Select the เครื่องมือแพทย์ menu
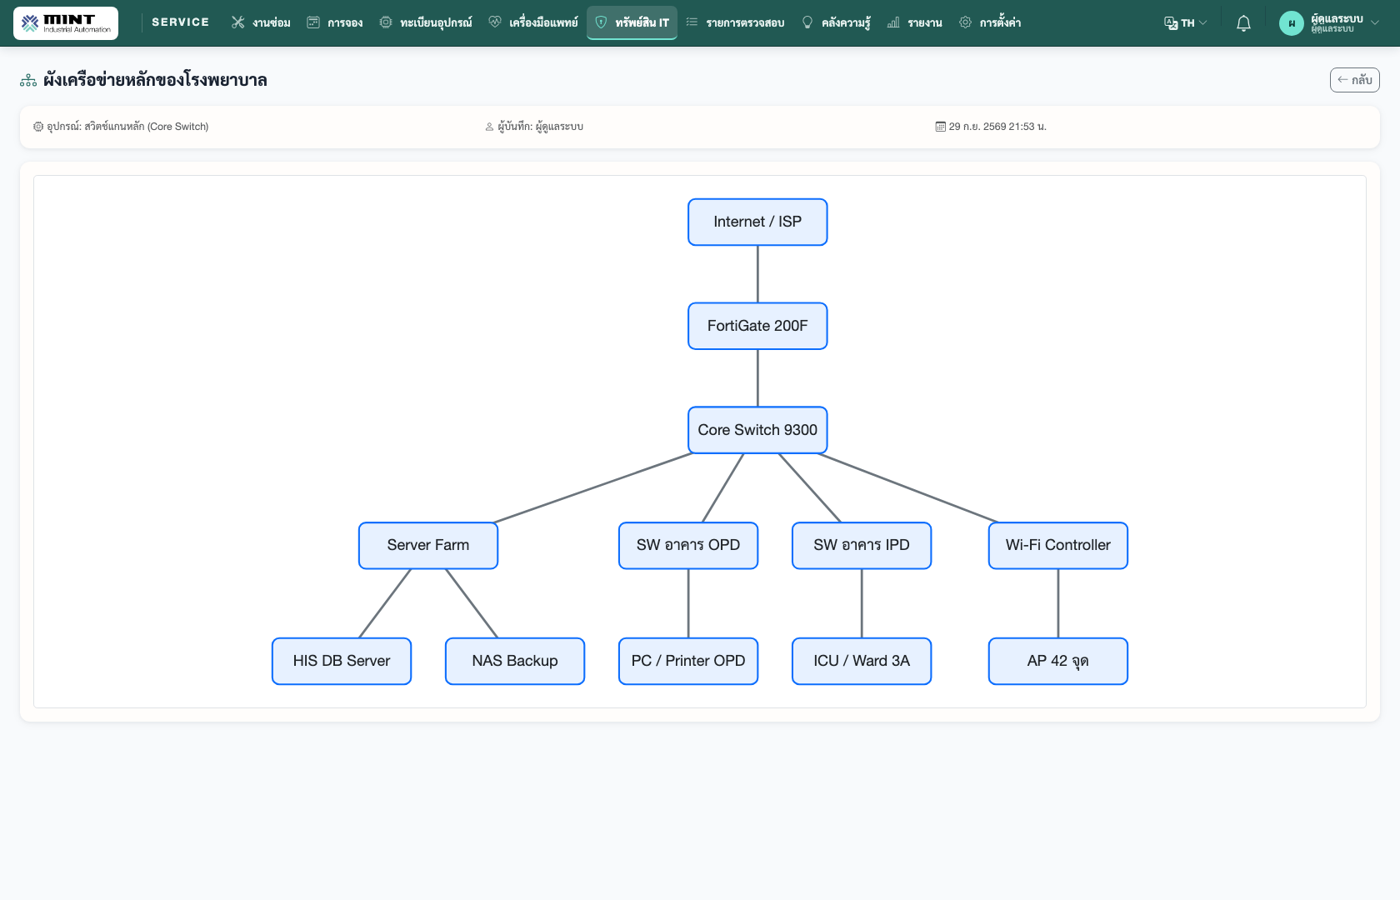Image resolution: width=1400 pixels, height=900 pixels. click(533, 22)
